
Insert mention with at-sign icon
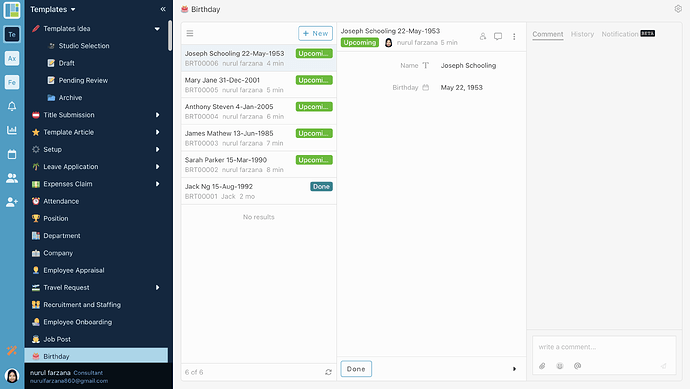click(x=577, y=366)
